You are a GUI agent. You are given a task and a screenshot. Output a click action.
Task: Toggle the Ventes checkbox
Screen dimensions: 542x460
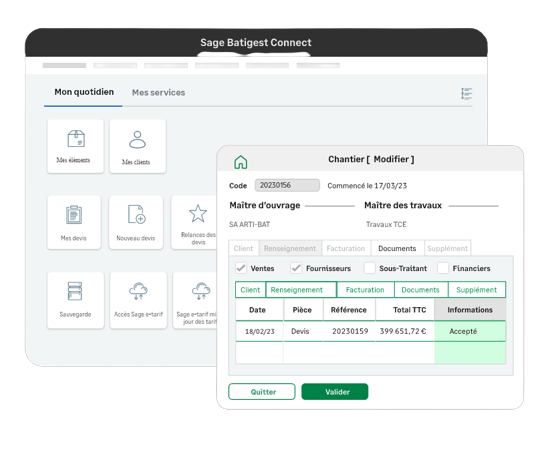(x=241, y=268)
